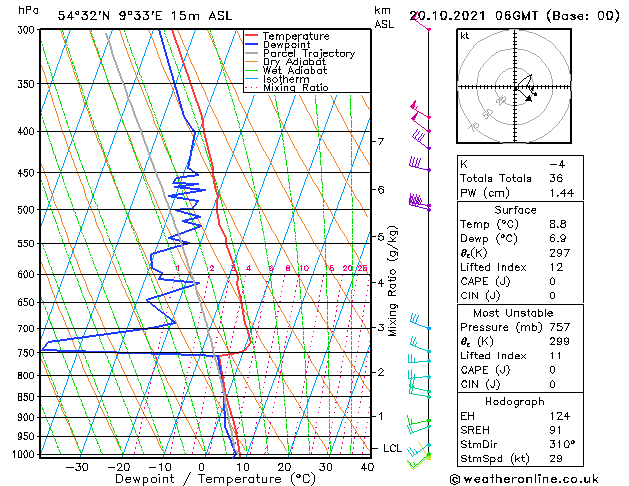Click the Most Unstable Lifted Index 11
629x486 pixels.
[556, 356]
